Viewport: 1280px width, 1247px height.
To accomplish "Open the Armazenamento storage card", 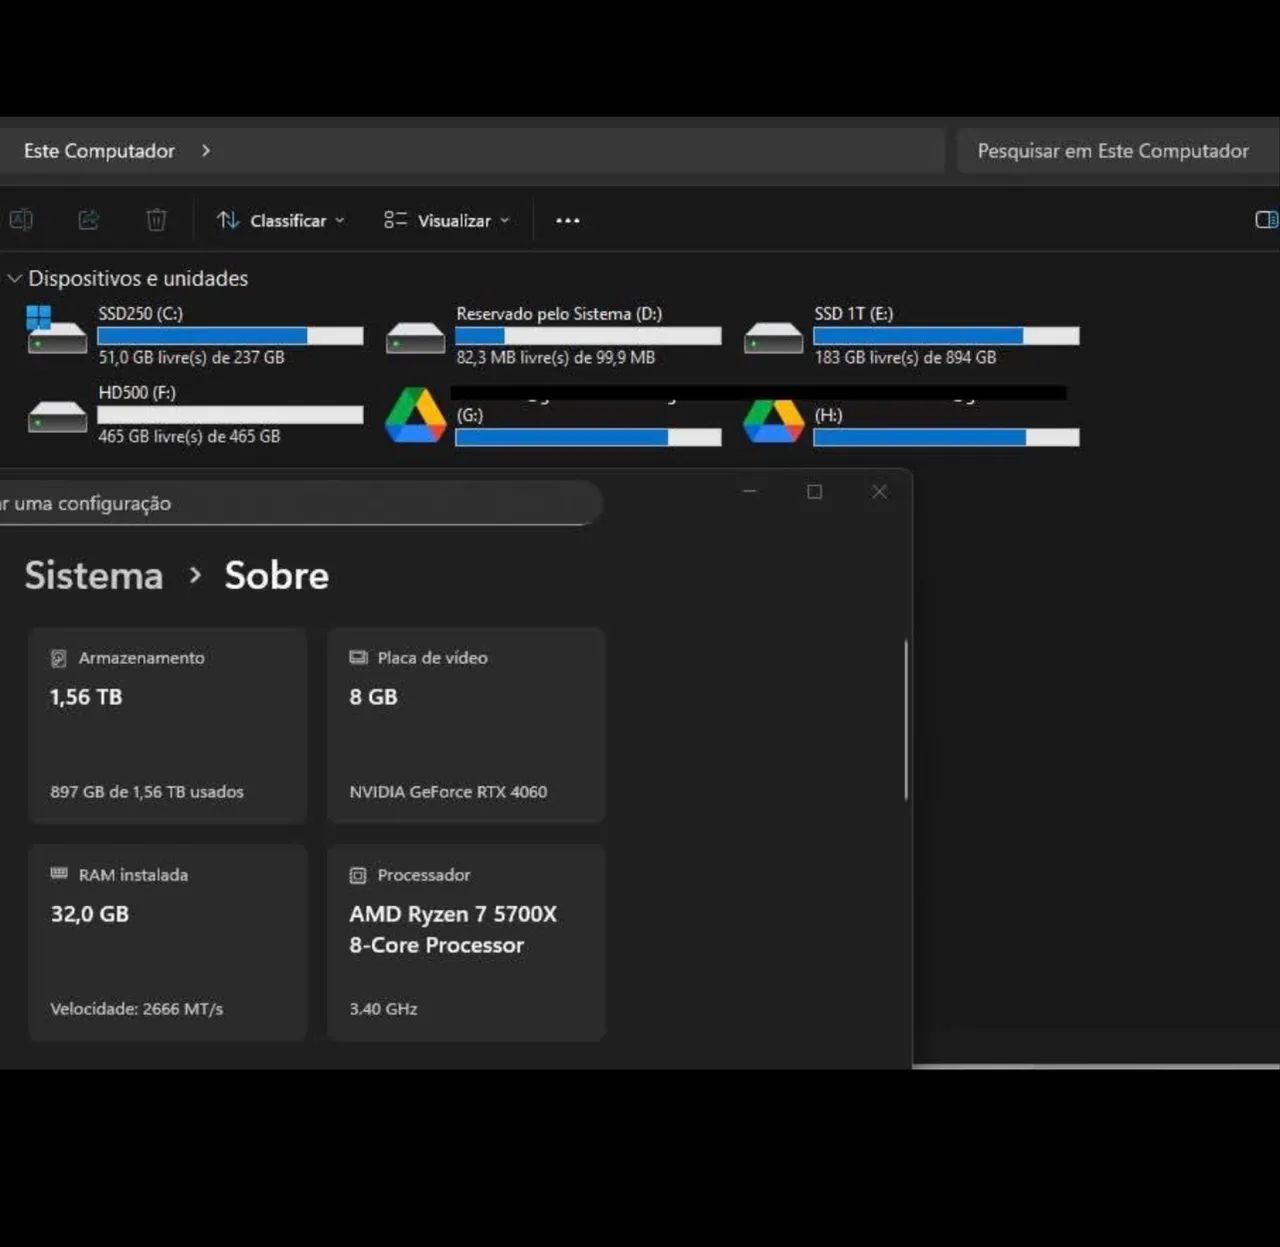I will tap(167, 725).
